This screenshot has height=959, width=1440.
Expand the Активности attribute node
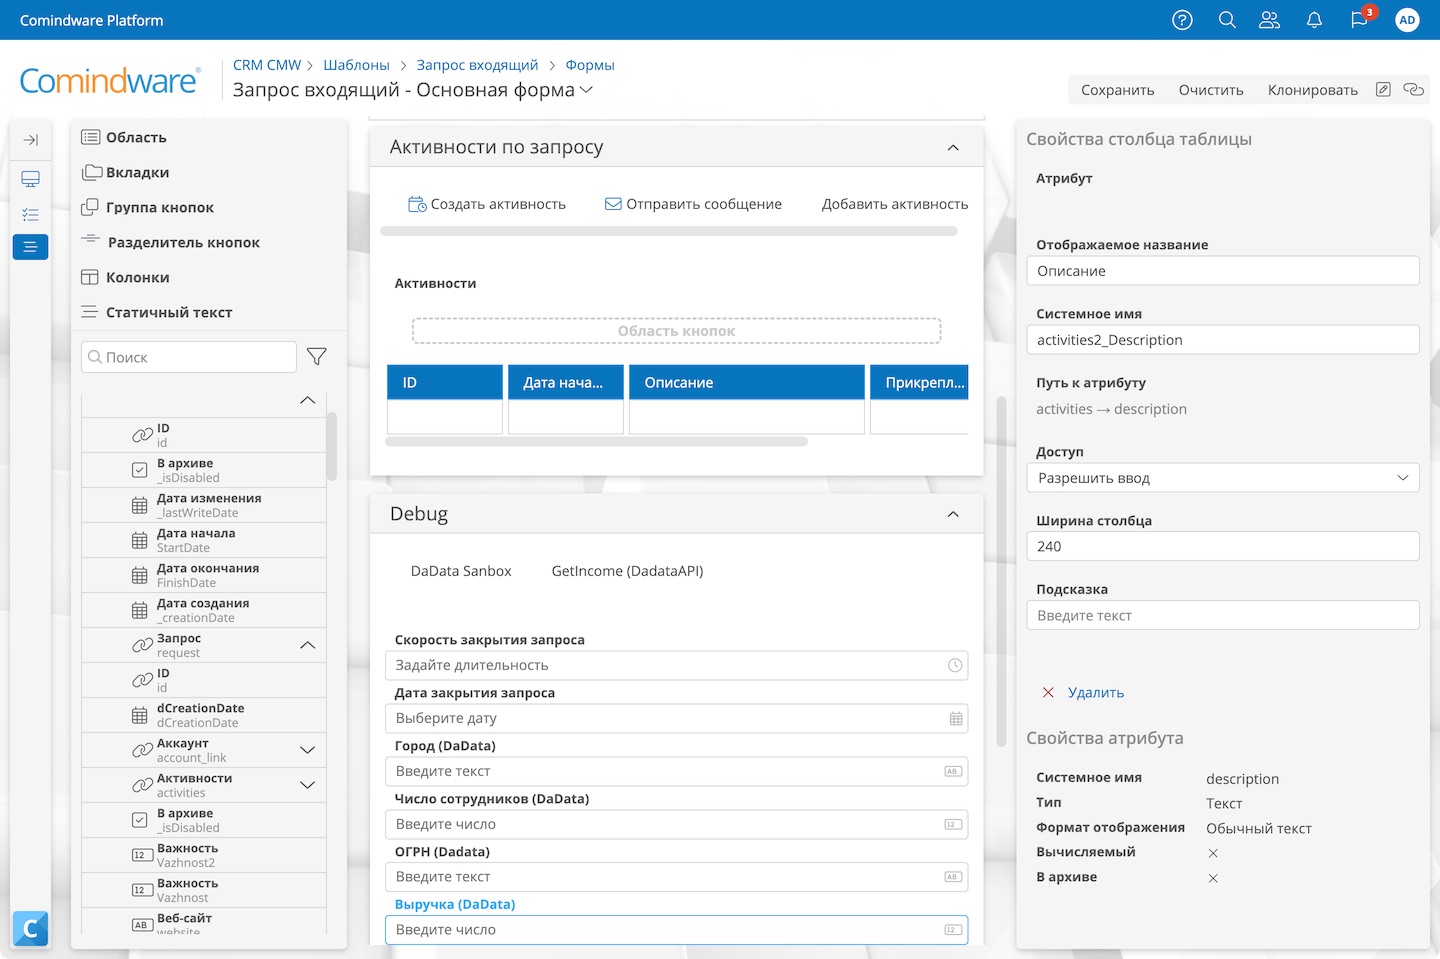point(308,785)
